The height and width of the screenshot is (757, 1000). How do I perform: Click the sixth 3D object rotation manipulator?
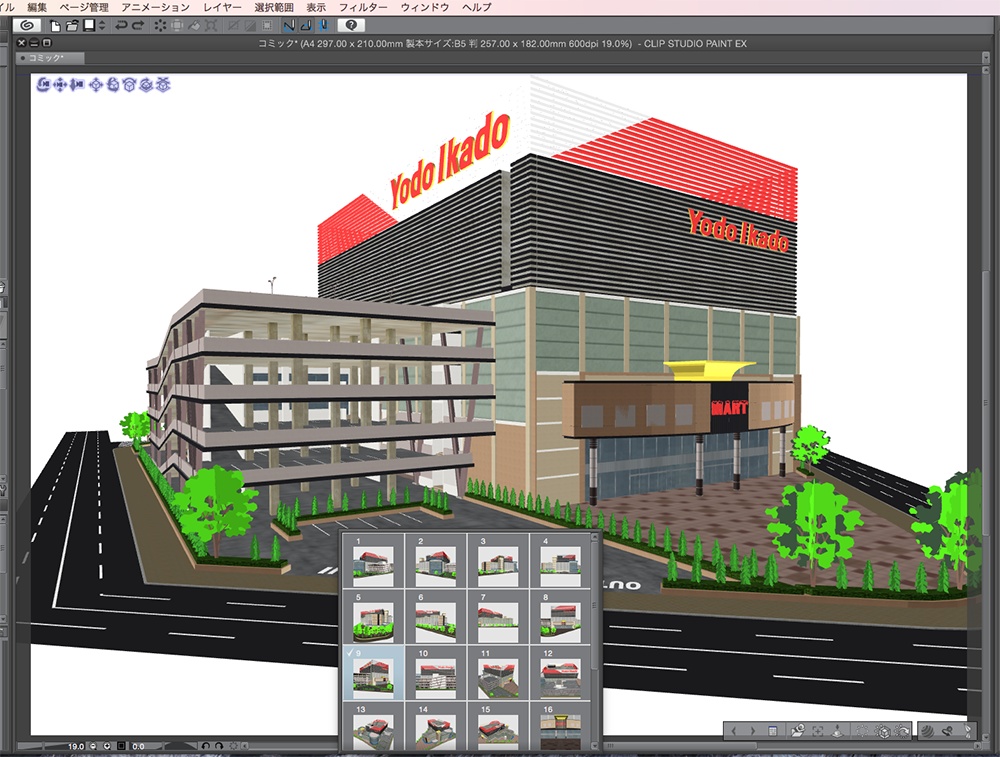[x=129, y=84]
